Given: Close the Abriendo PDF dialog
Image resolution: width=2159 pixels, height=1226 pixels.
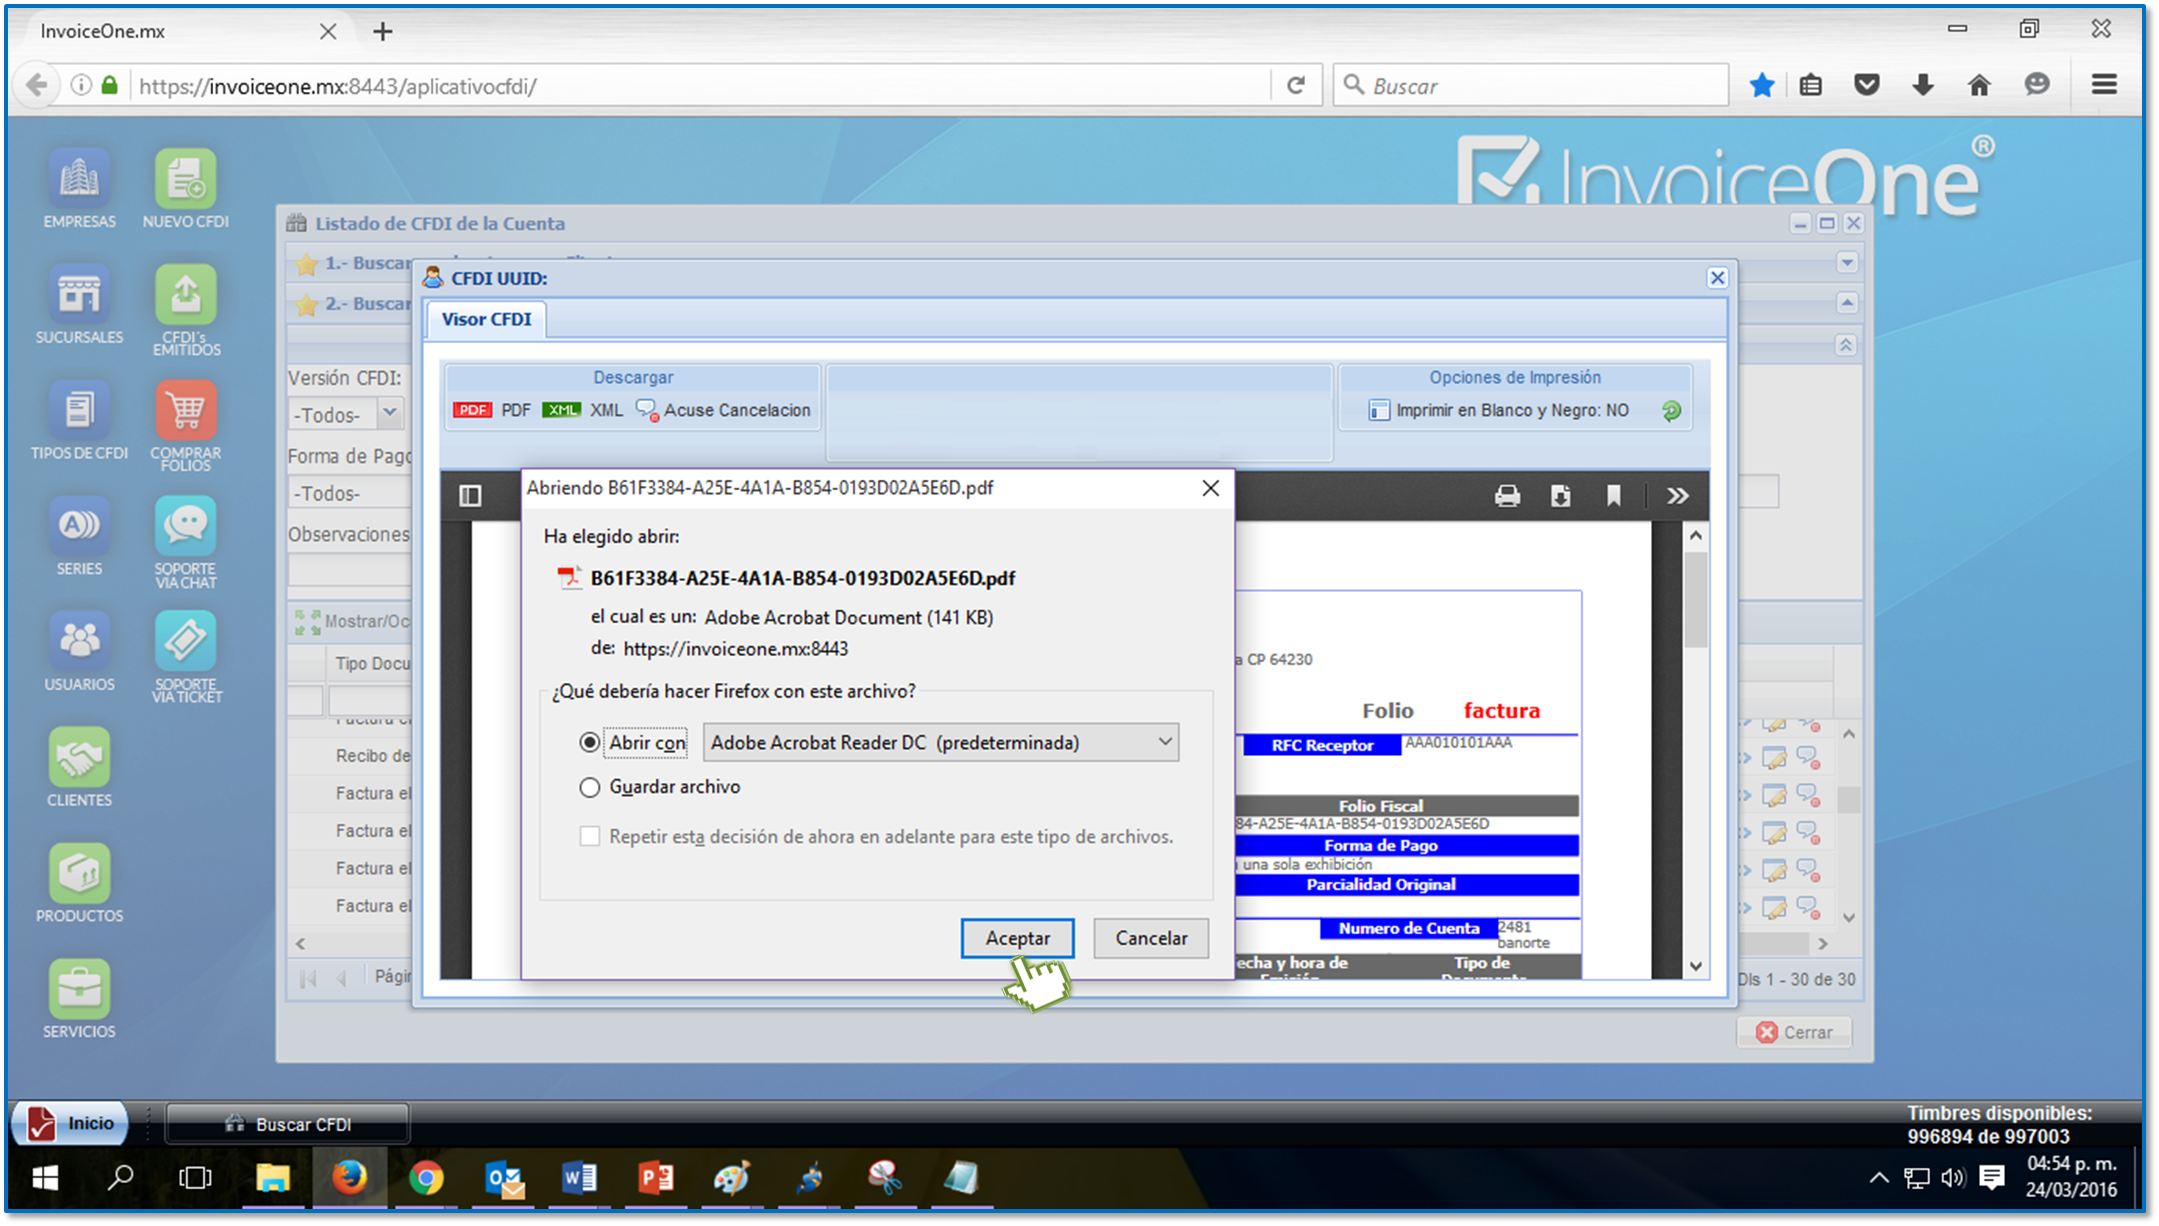Looking at the screenshot, I should (x=1210, y=488).
